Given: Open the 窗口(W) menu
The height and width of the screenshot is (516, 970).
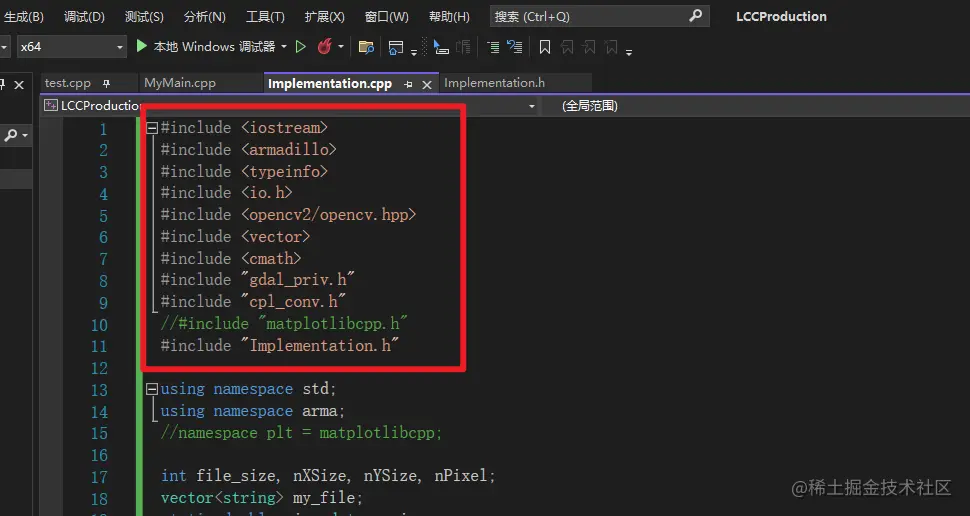Looking at the screenshot, I should (x=387, y=17).
